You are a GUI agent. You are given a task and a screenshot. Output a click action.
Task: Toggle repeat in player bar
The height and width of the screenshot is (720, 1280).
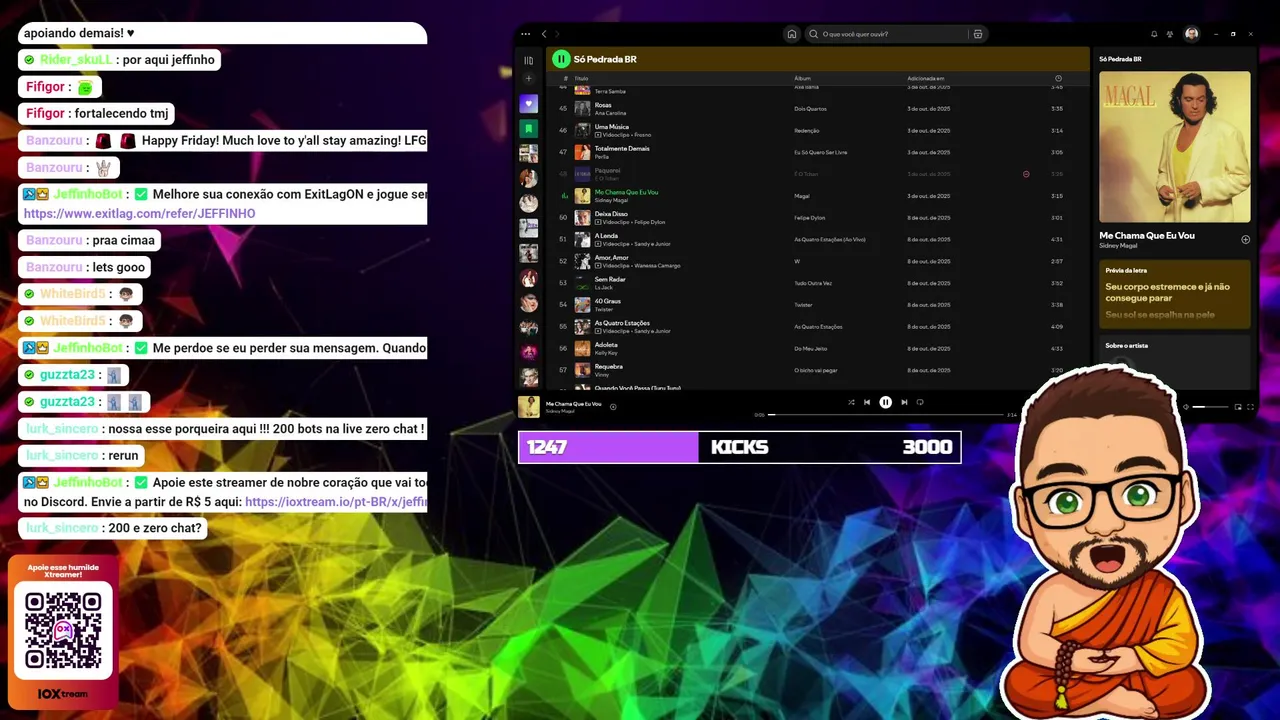pos(920,402)
